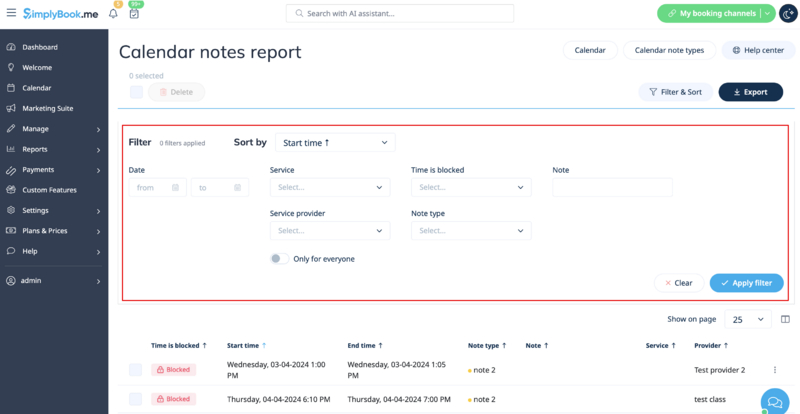
Task: Click the Settings gear icon
Action: point(11,210)
